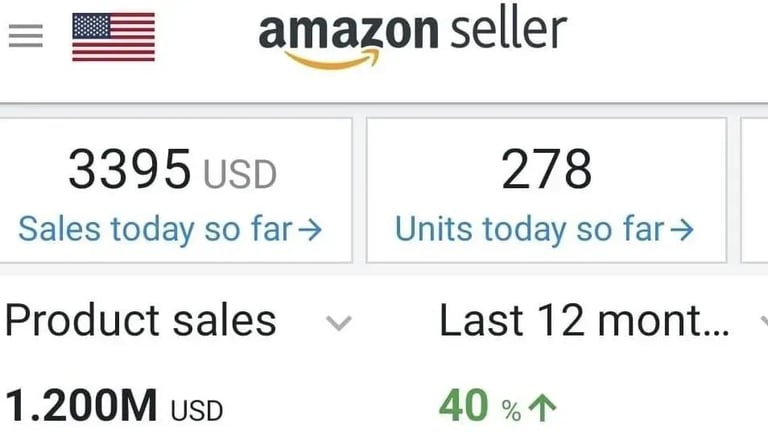Image resolution: width=768 pixels, height=432 pixels.
Task: Expand the Product sales dropdown chevron
Action: (339, 323)
